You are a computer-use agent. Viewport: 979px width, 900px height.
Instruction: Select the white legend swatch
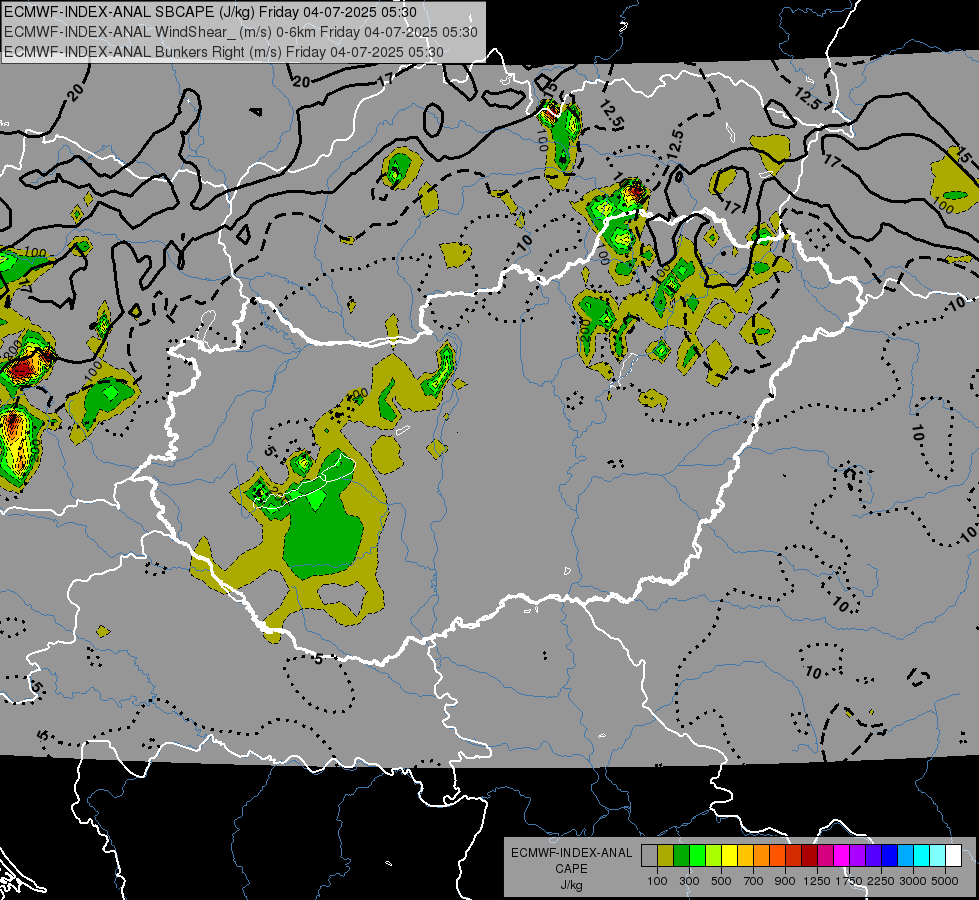click(954, 856)
